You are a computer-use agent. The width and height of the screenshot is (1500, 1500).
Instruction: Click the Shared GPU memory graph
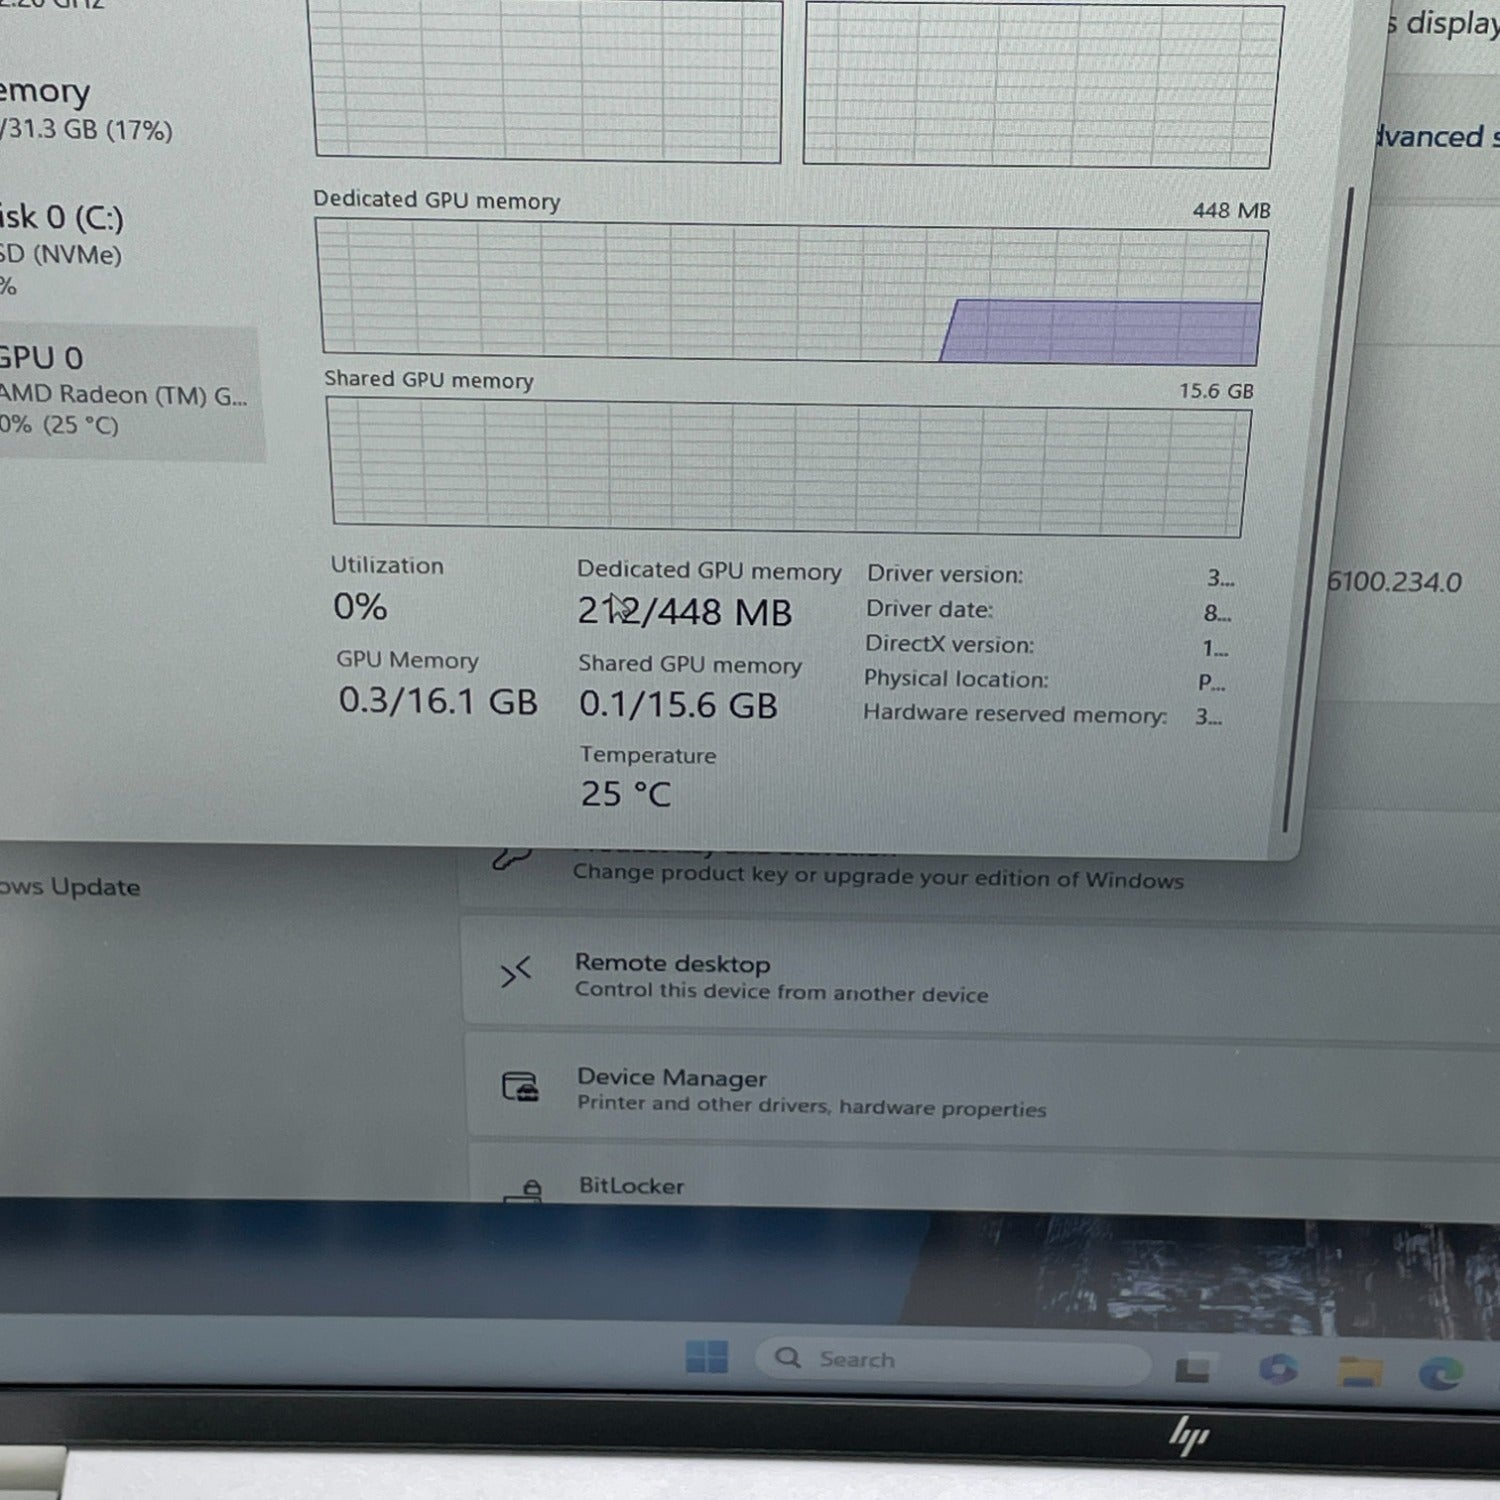pyautogui.click(x=788, y=467)
